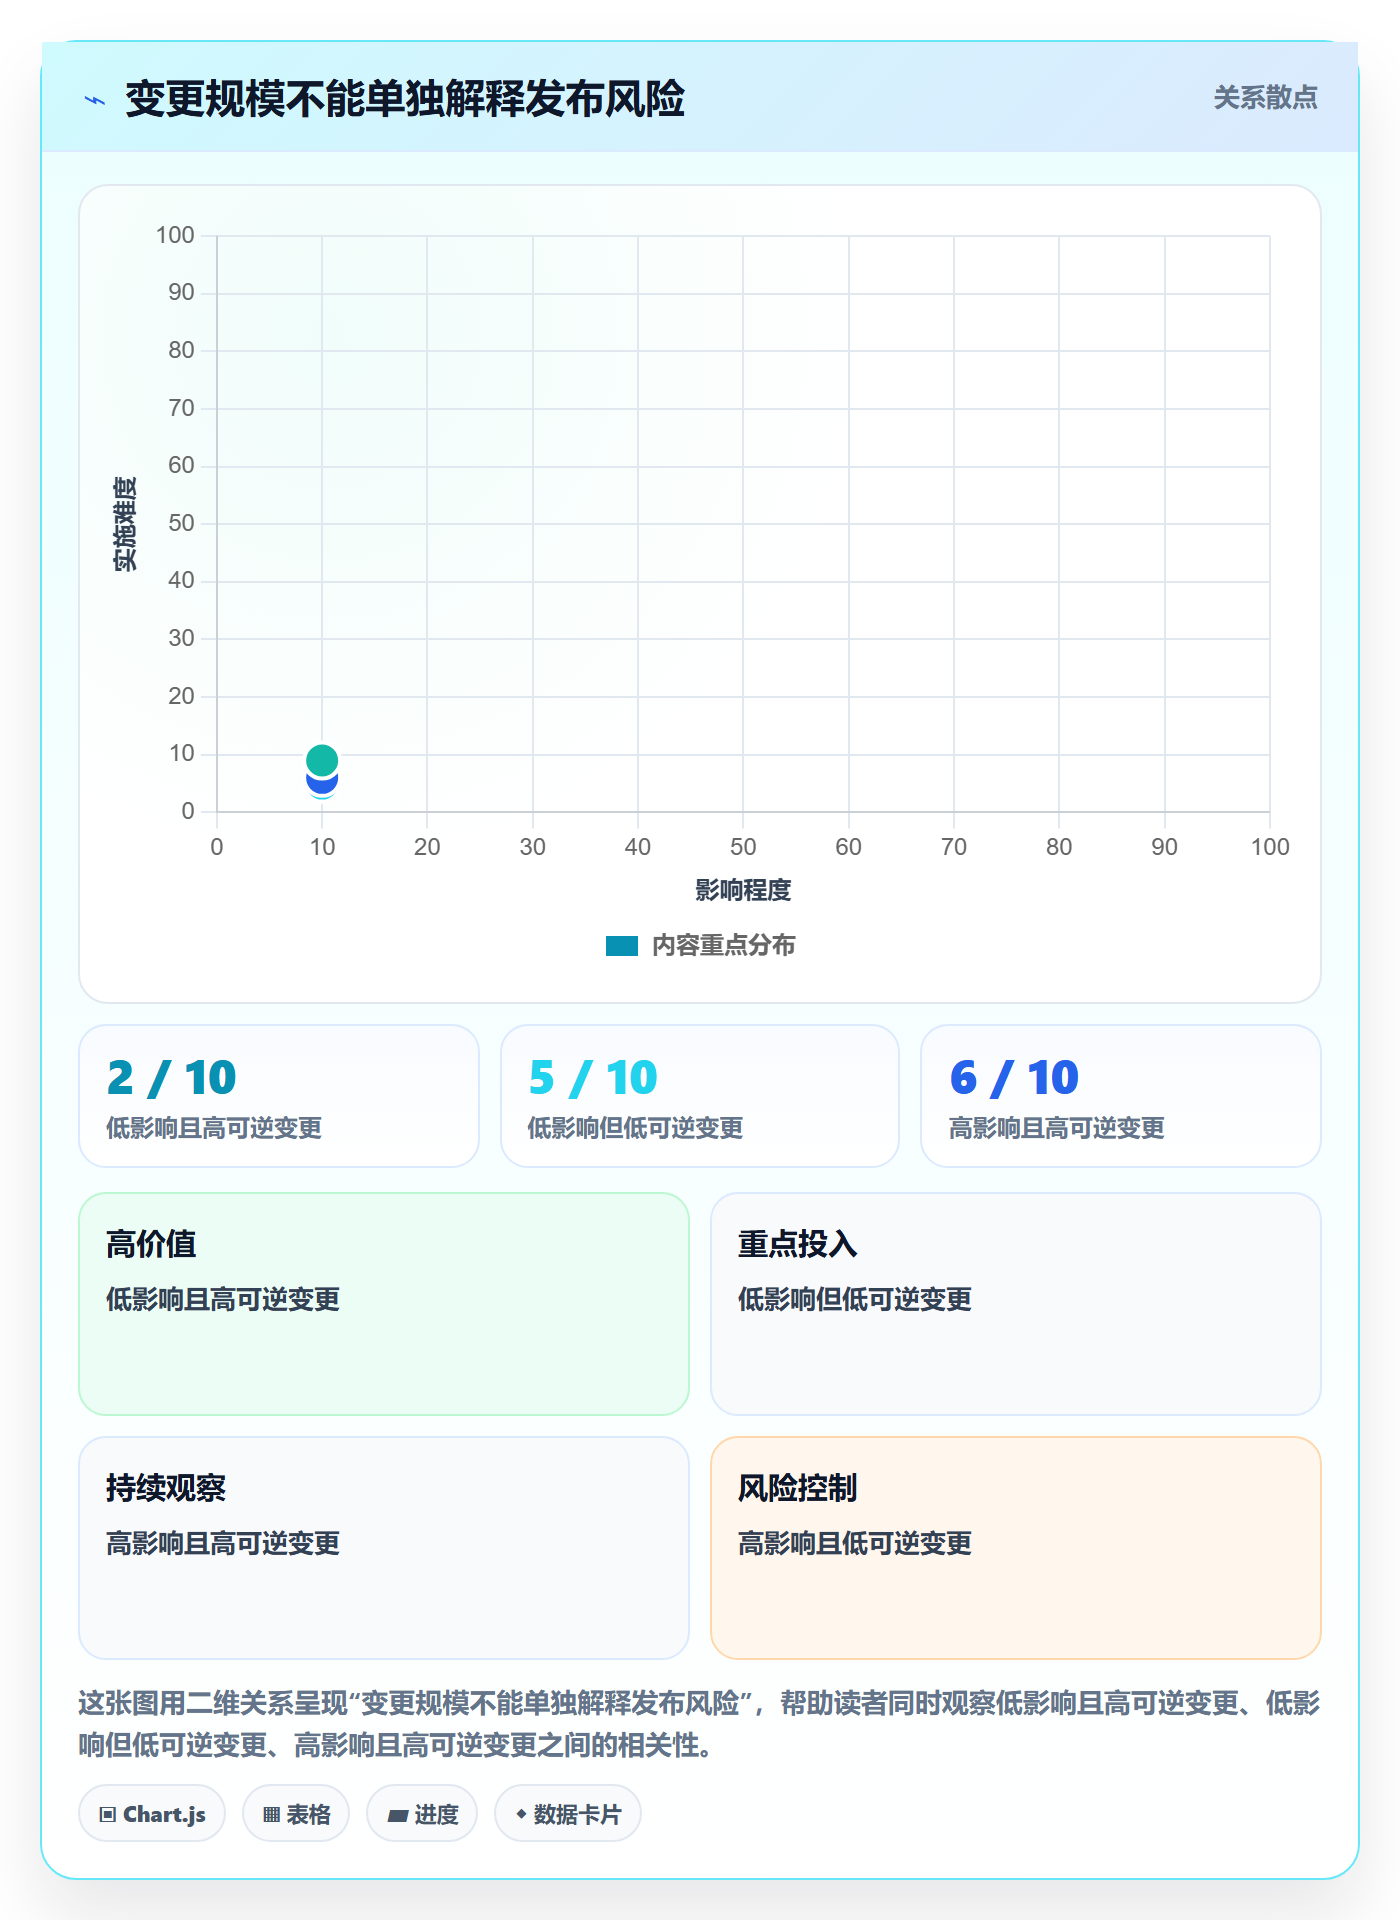This screenshot has height=1920, width=1400.
Task: Click the 重点投入 quadrant heading
Action: [798, 1244]
